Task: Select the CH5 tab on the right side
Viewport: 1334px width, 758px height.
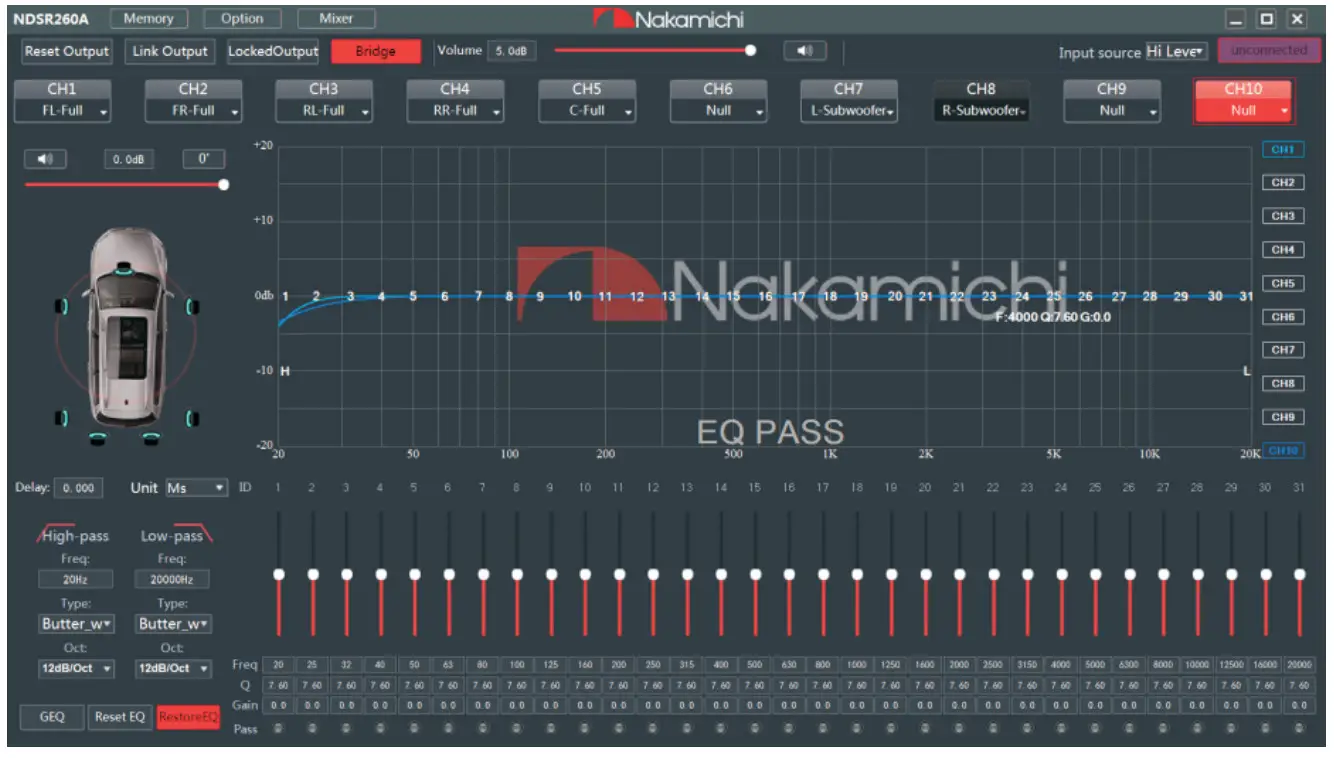Action: coord(1283,283)
